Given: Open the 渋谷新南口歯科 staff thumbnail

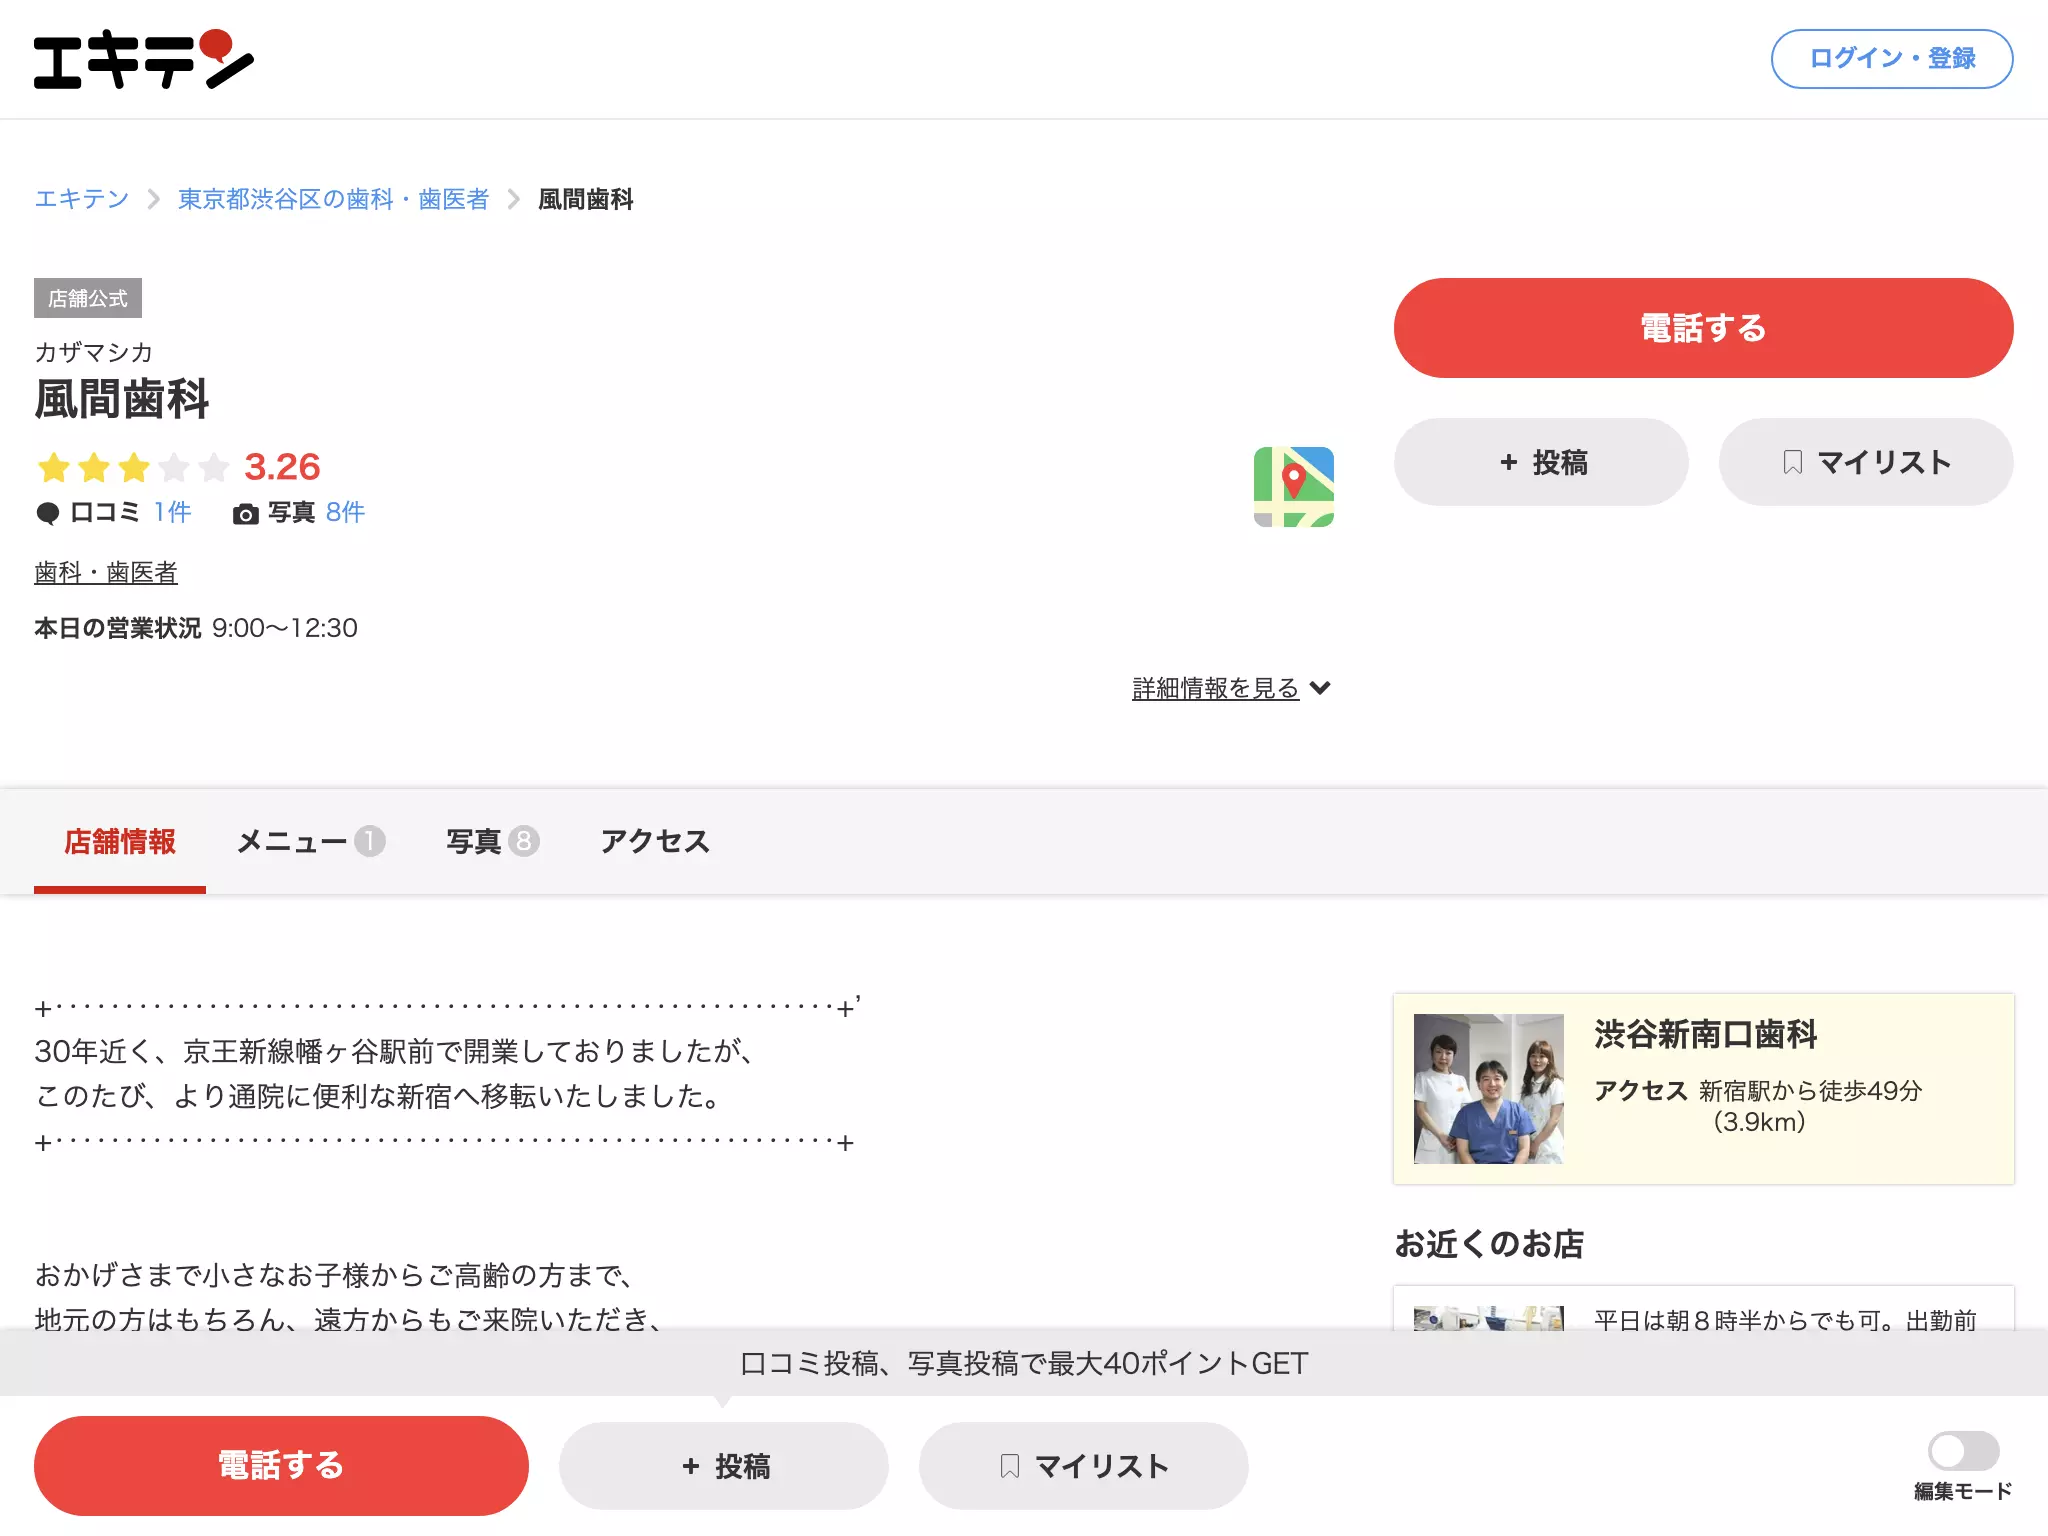Looking at the screenshot, I should point(1488,1089).
